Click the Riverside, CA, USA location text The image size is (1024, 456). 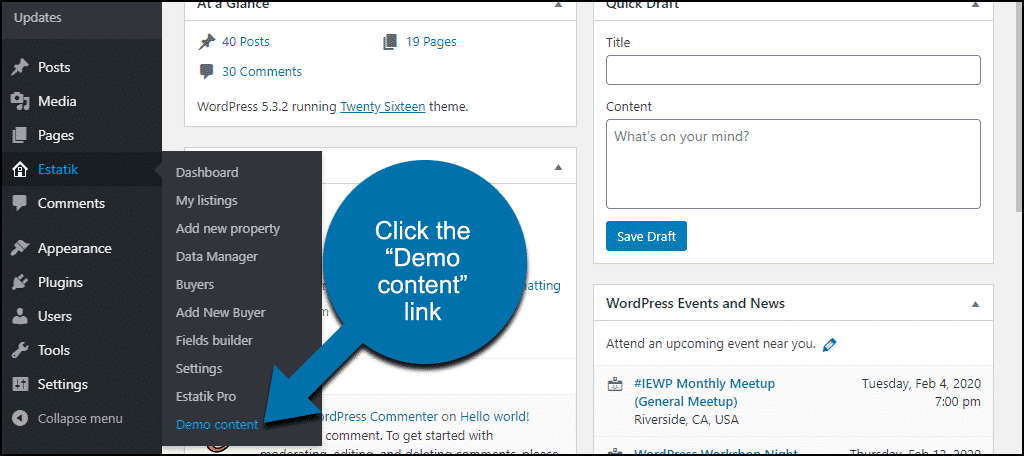point(686,419)
